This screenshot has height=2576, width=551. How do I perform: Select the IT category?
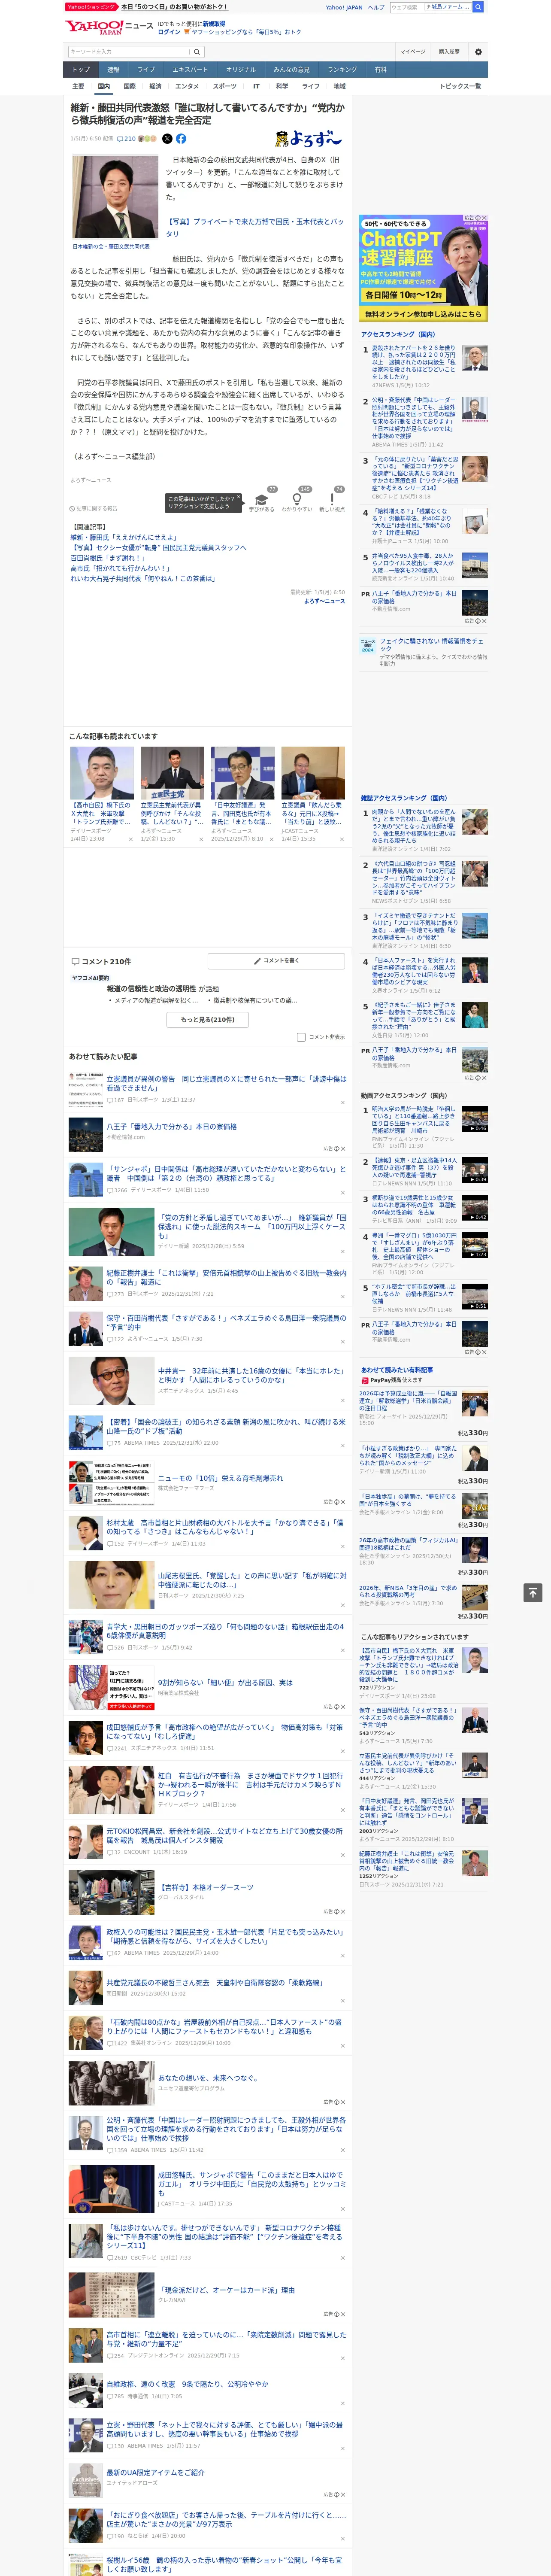click(x=256, y=86)
